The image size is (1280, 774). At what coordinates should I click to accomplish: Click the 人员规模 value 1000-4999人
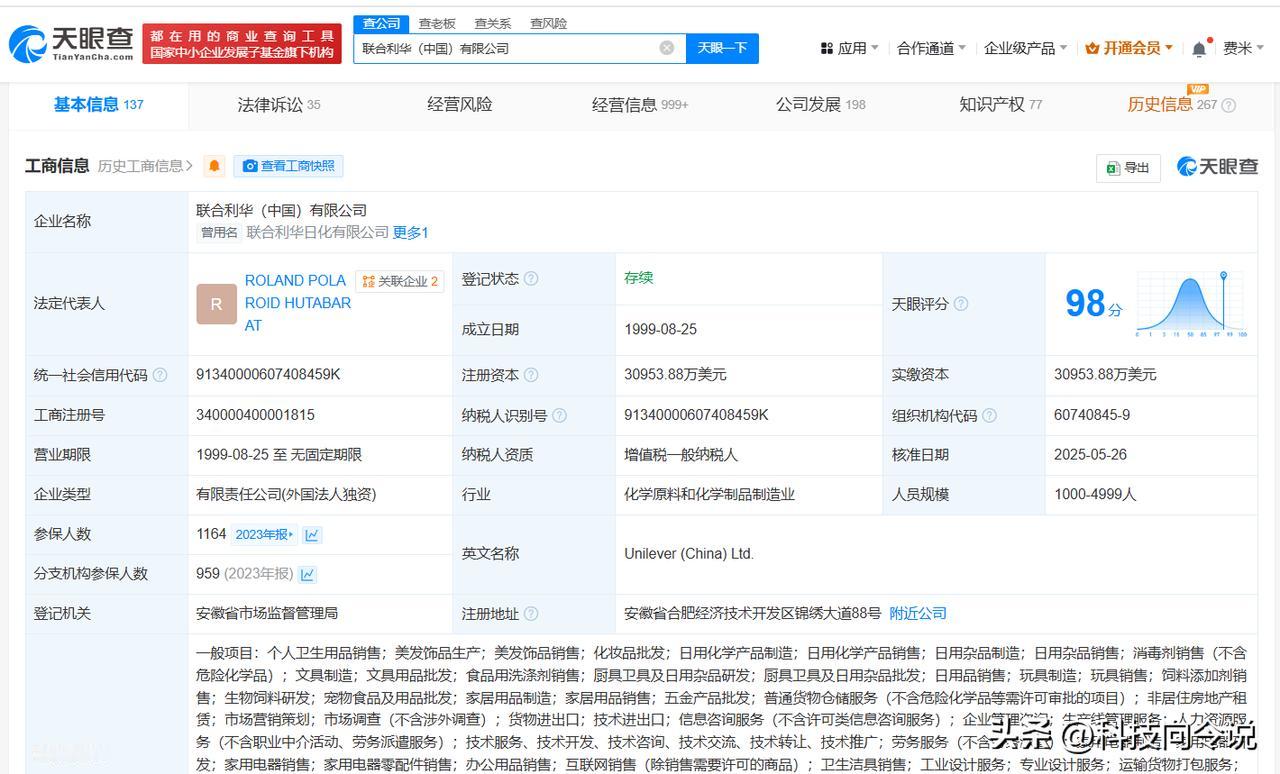[x=1095, y=495]
